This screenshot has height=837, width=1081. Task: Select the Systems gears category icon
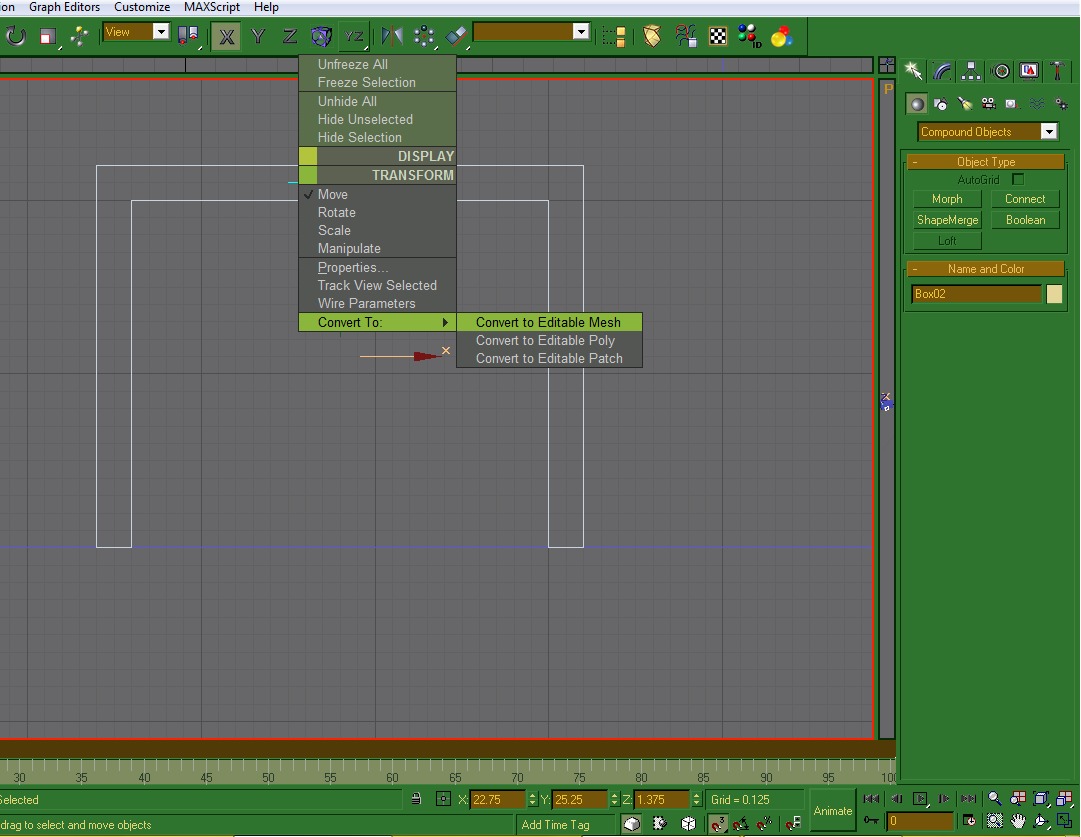tap(1061, 104)
